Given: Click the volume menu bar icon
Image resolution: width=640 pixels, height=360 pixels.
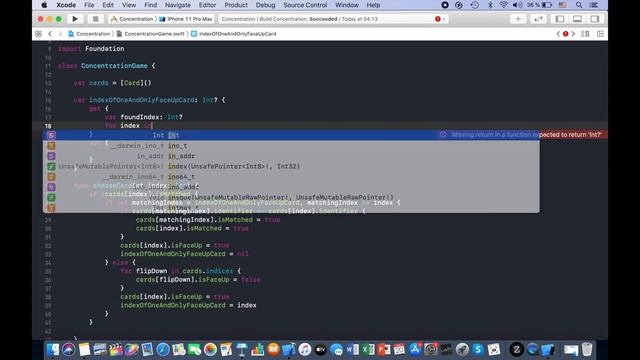Looking at the screenshot, I should tap(517, 5).
